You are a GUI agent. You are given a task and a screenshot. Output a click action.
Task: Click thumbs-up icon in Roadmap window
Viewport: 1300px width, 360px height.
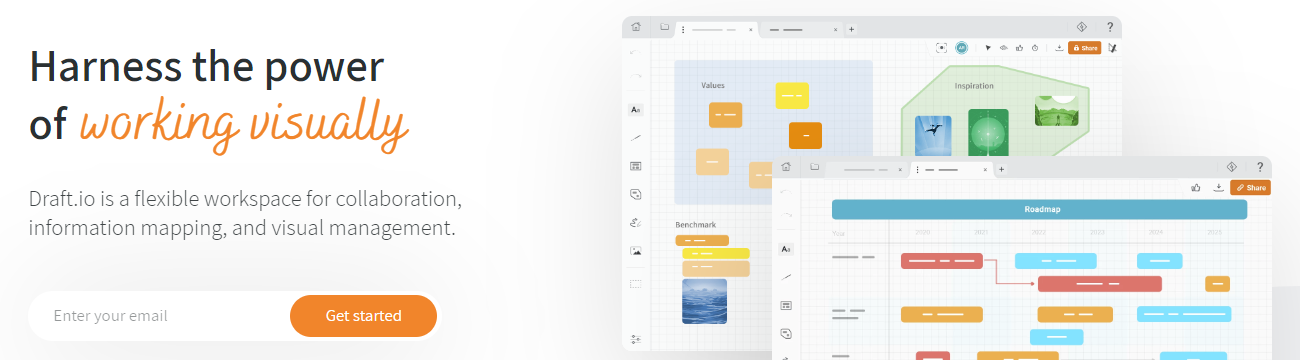pos(1196,187)
